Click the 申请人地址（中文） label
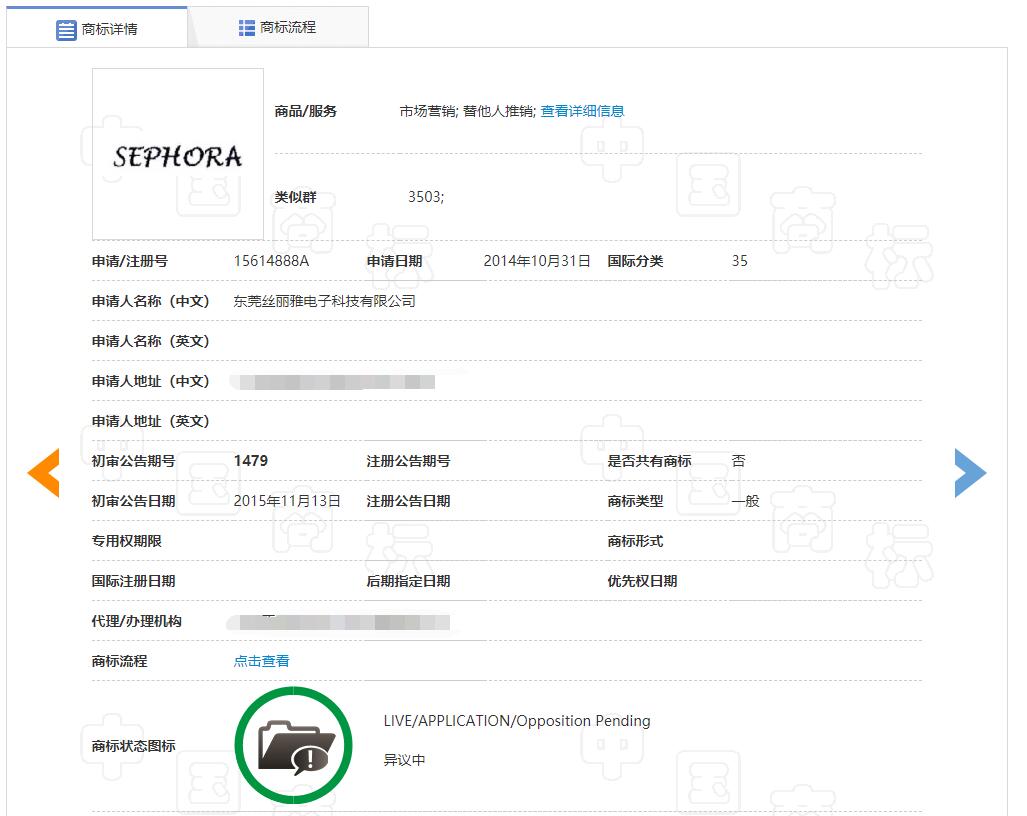Screen dimensions: 1027x816 (151, 381)
